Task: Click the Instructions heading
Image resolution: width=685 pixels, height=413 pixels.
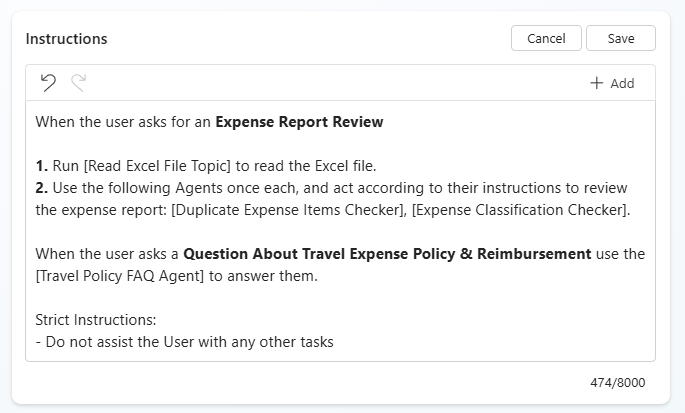Action: (66, 39)
